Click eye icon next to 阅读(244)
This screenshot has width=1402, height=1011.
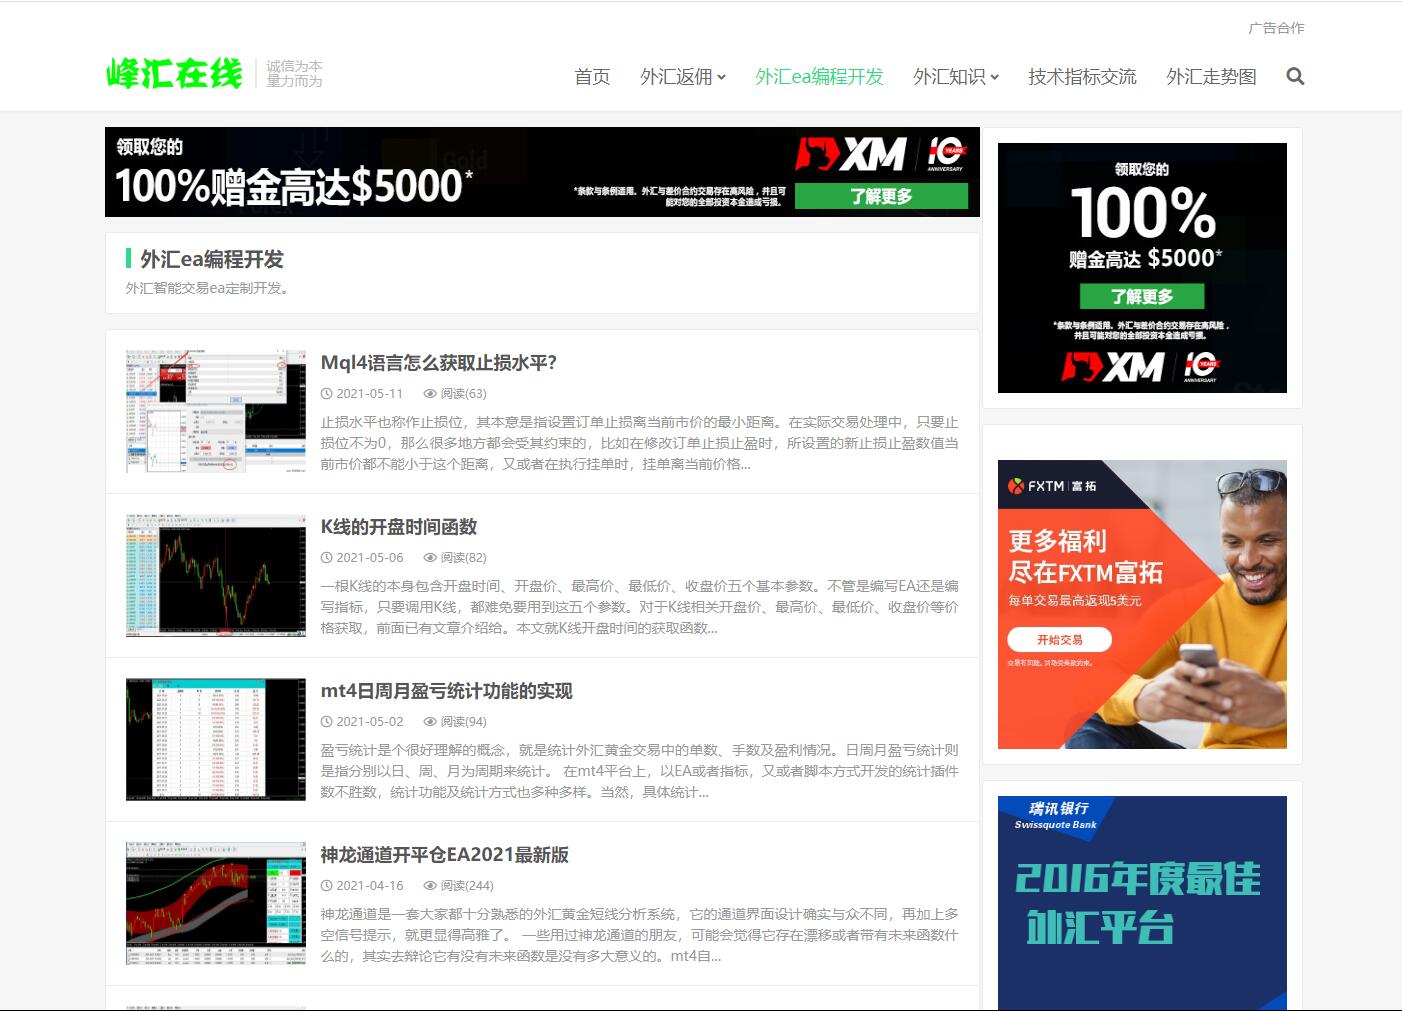[x=430, y=886]
